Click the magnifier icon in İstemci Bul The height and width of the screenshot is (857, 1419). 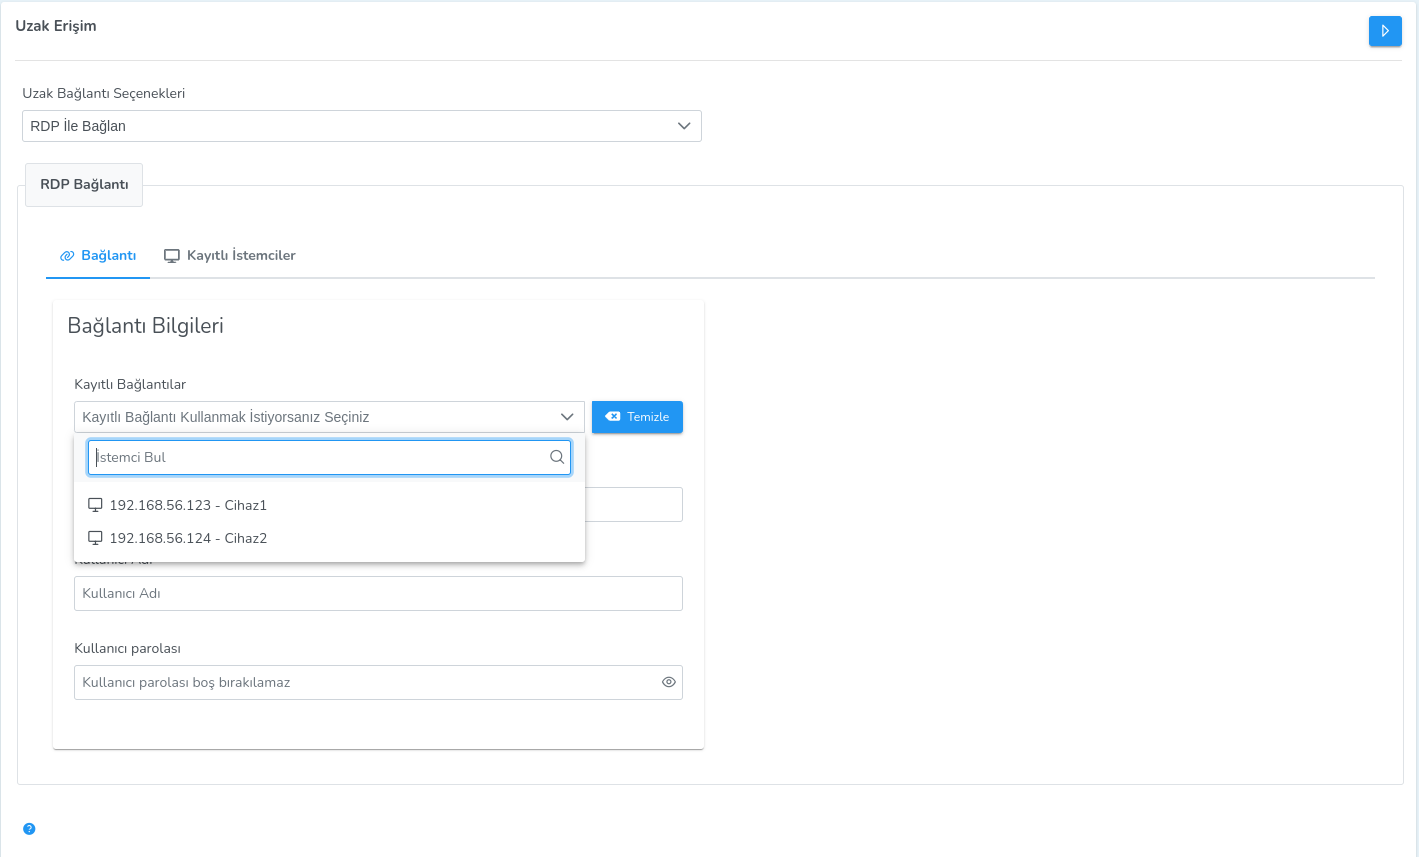pos(557,457)
